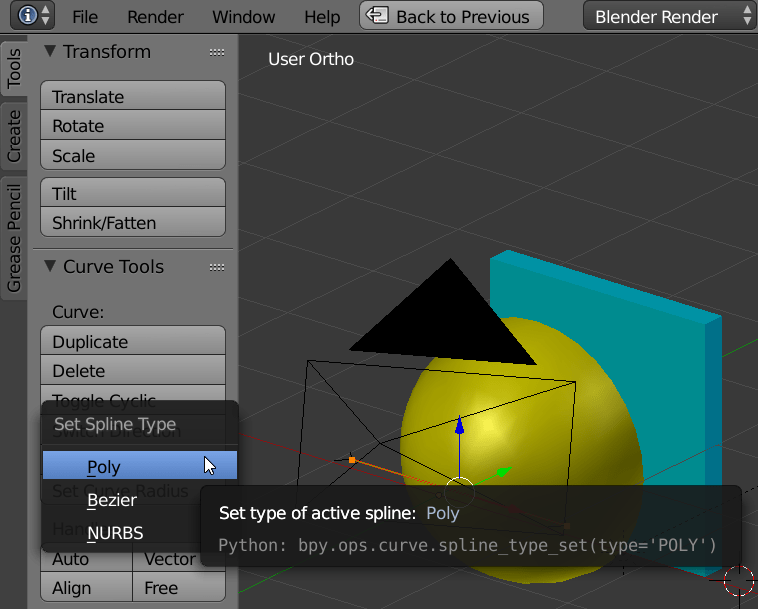Open the Window menu

pos(244,17)
